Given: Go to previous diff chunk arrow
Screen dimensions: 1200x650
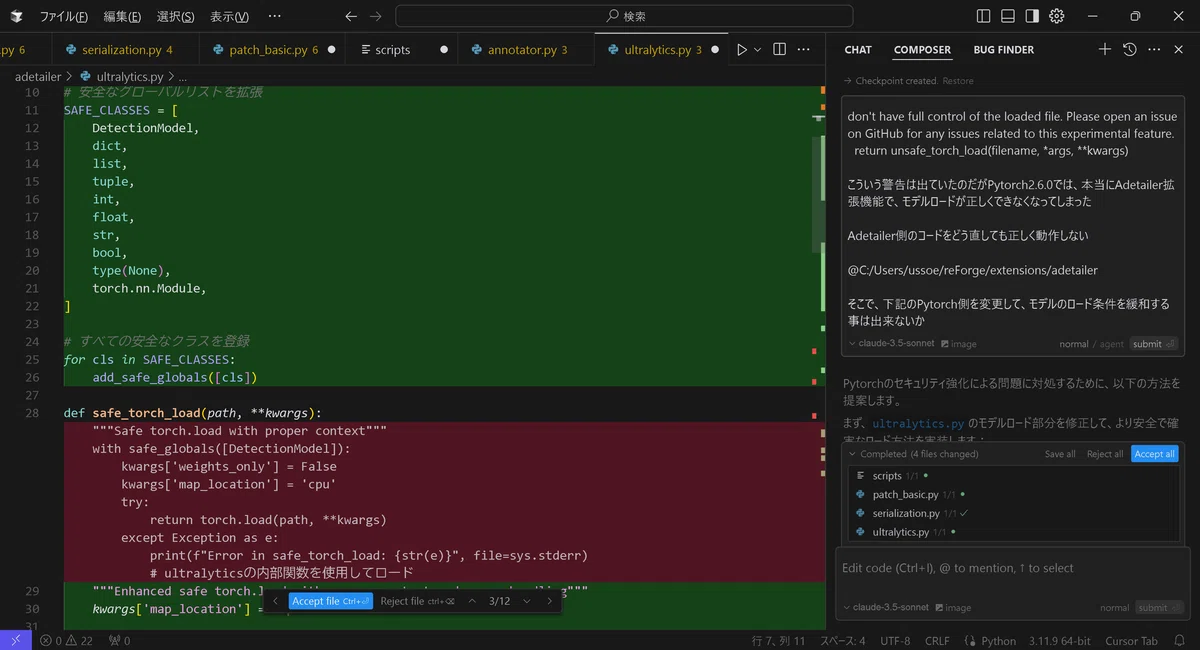Looking at the screenshot, I should (472, 601).
